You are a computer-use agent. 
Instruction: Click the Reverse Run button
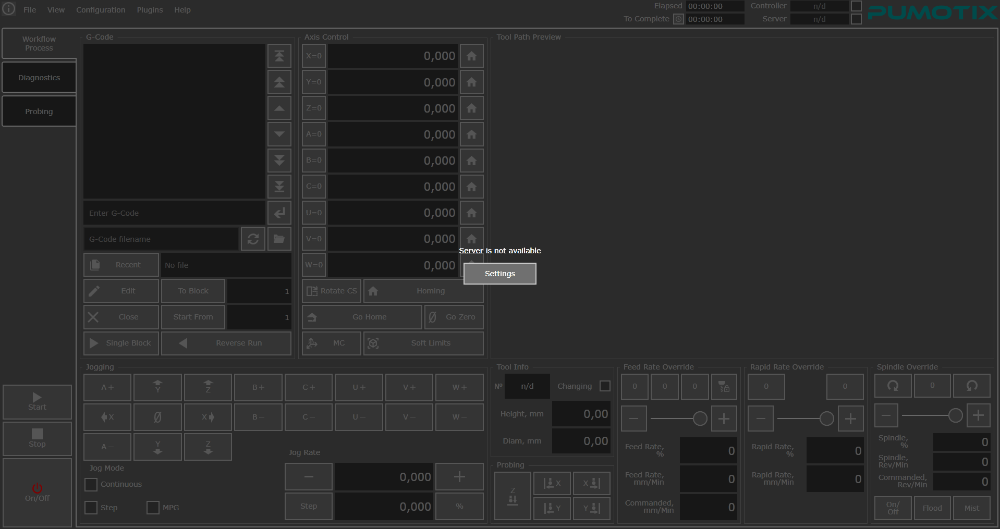pyautogui.click(x=226, y=343)
